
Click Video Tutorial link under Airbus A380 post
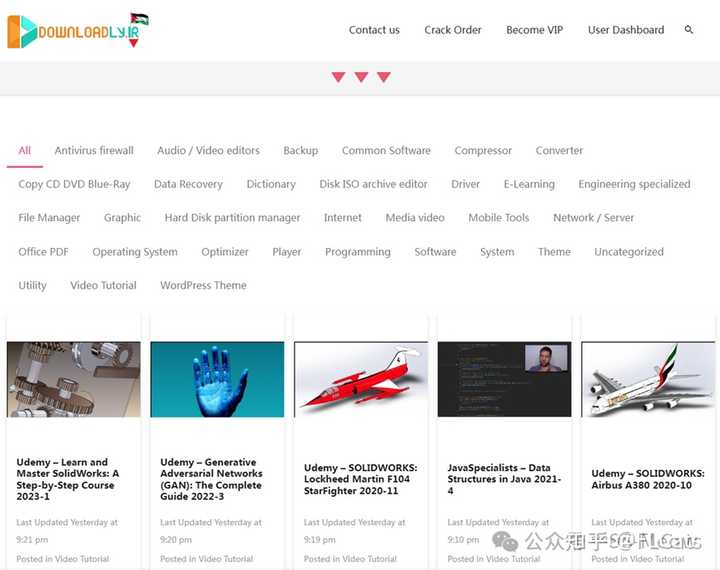(x=657, y=559)
